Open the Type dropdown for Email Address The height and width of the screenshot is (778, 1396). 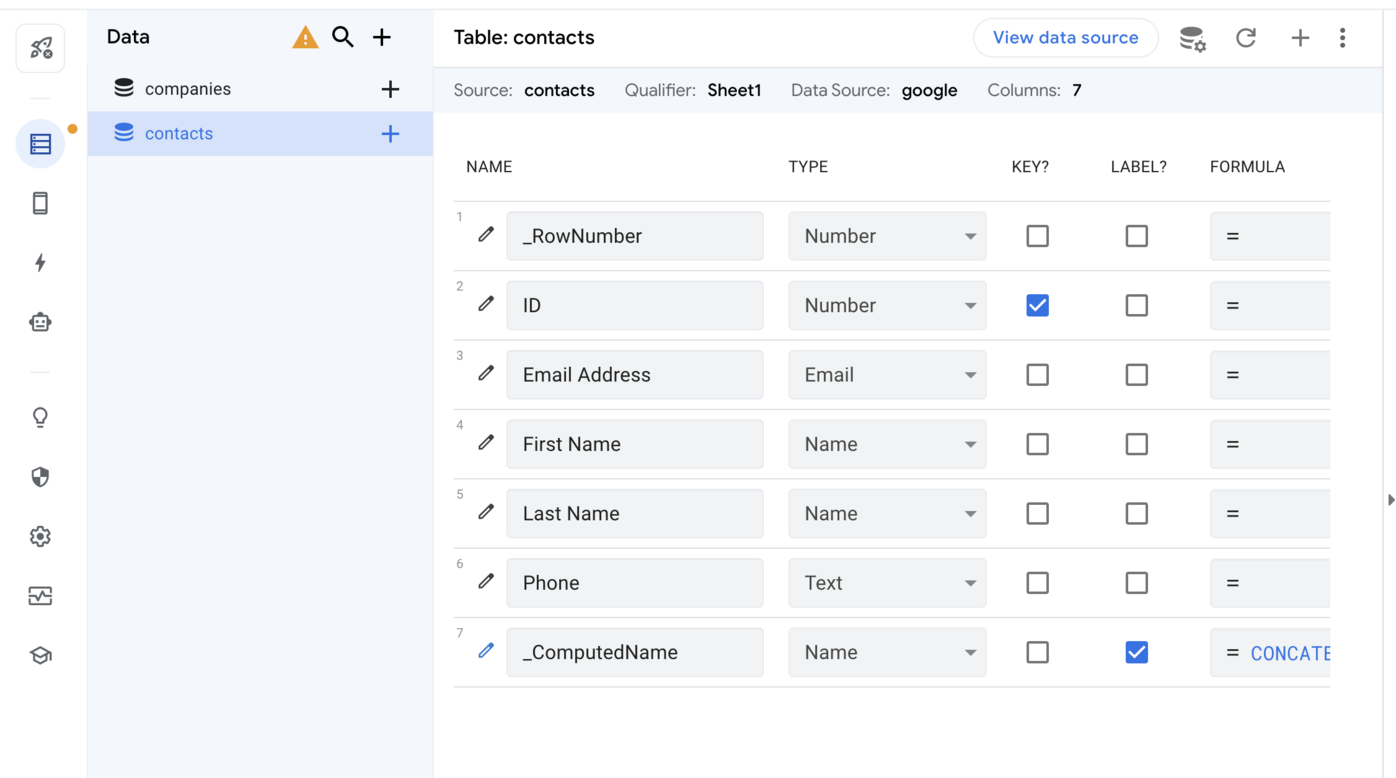(886, 375)
